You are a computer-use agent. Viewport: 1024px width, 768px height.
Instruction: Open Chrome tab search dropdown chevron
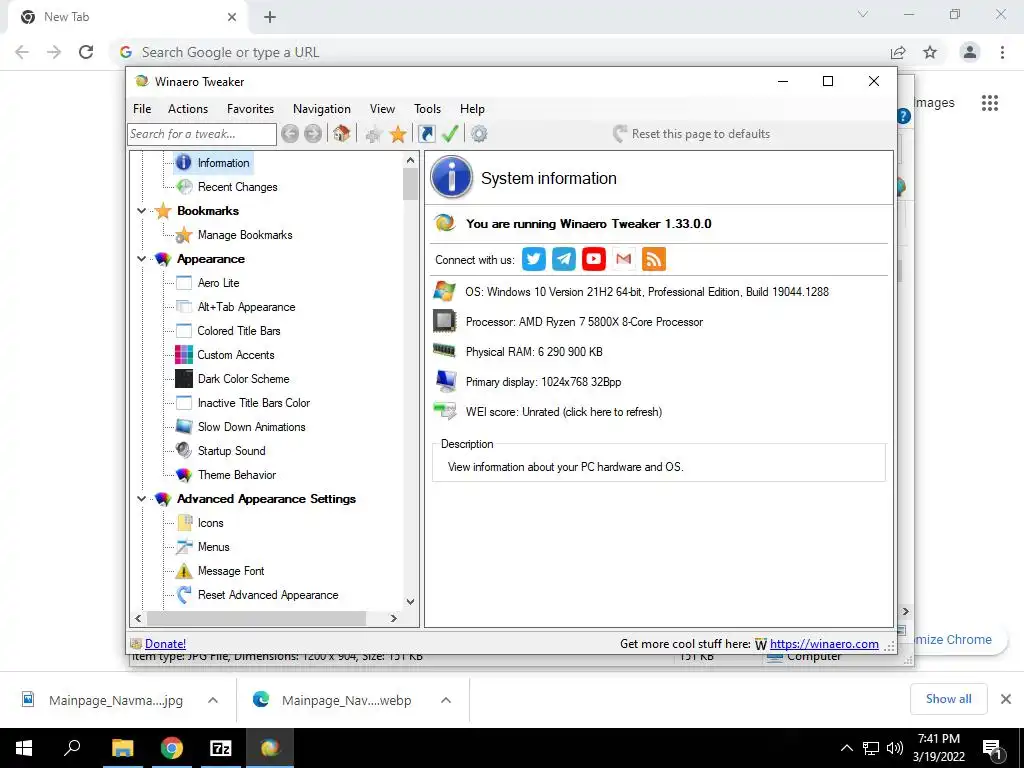pos(863,14)
